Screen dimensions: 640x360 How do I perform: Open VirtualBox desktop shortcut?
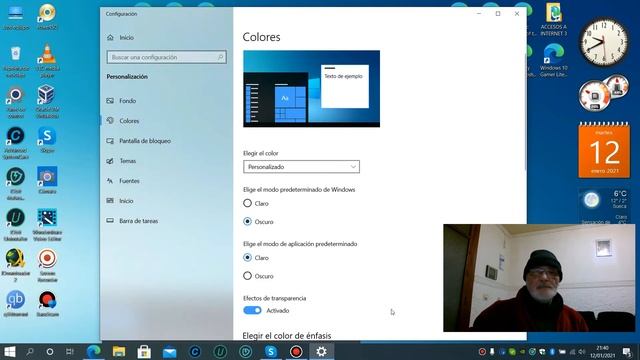click(x=47, y=101)
